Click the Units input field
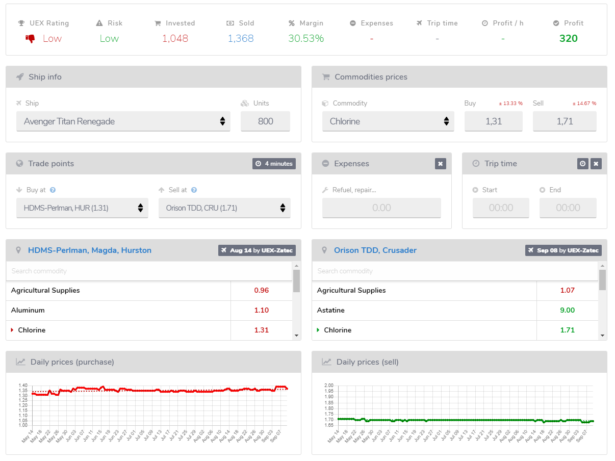Image resolution: width=615 pixels, height=461 pixels. (x=265, y=121)
